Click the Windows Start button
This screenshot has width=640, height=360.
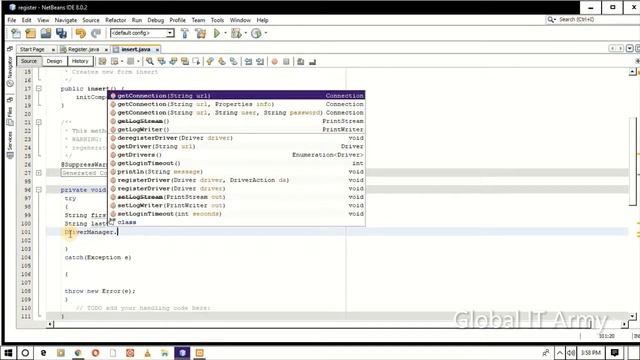8,353
